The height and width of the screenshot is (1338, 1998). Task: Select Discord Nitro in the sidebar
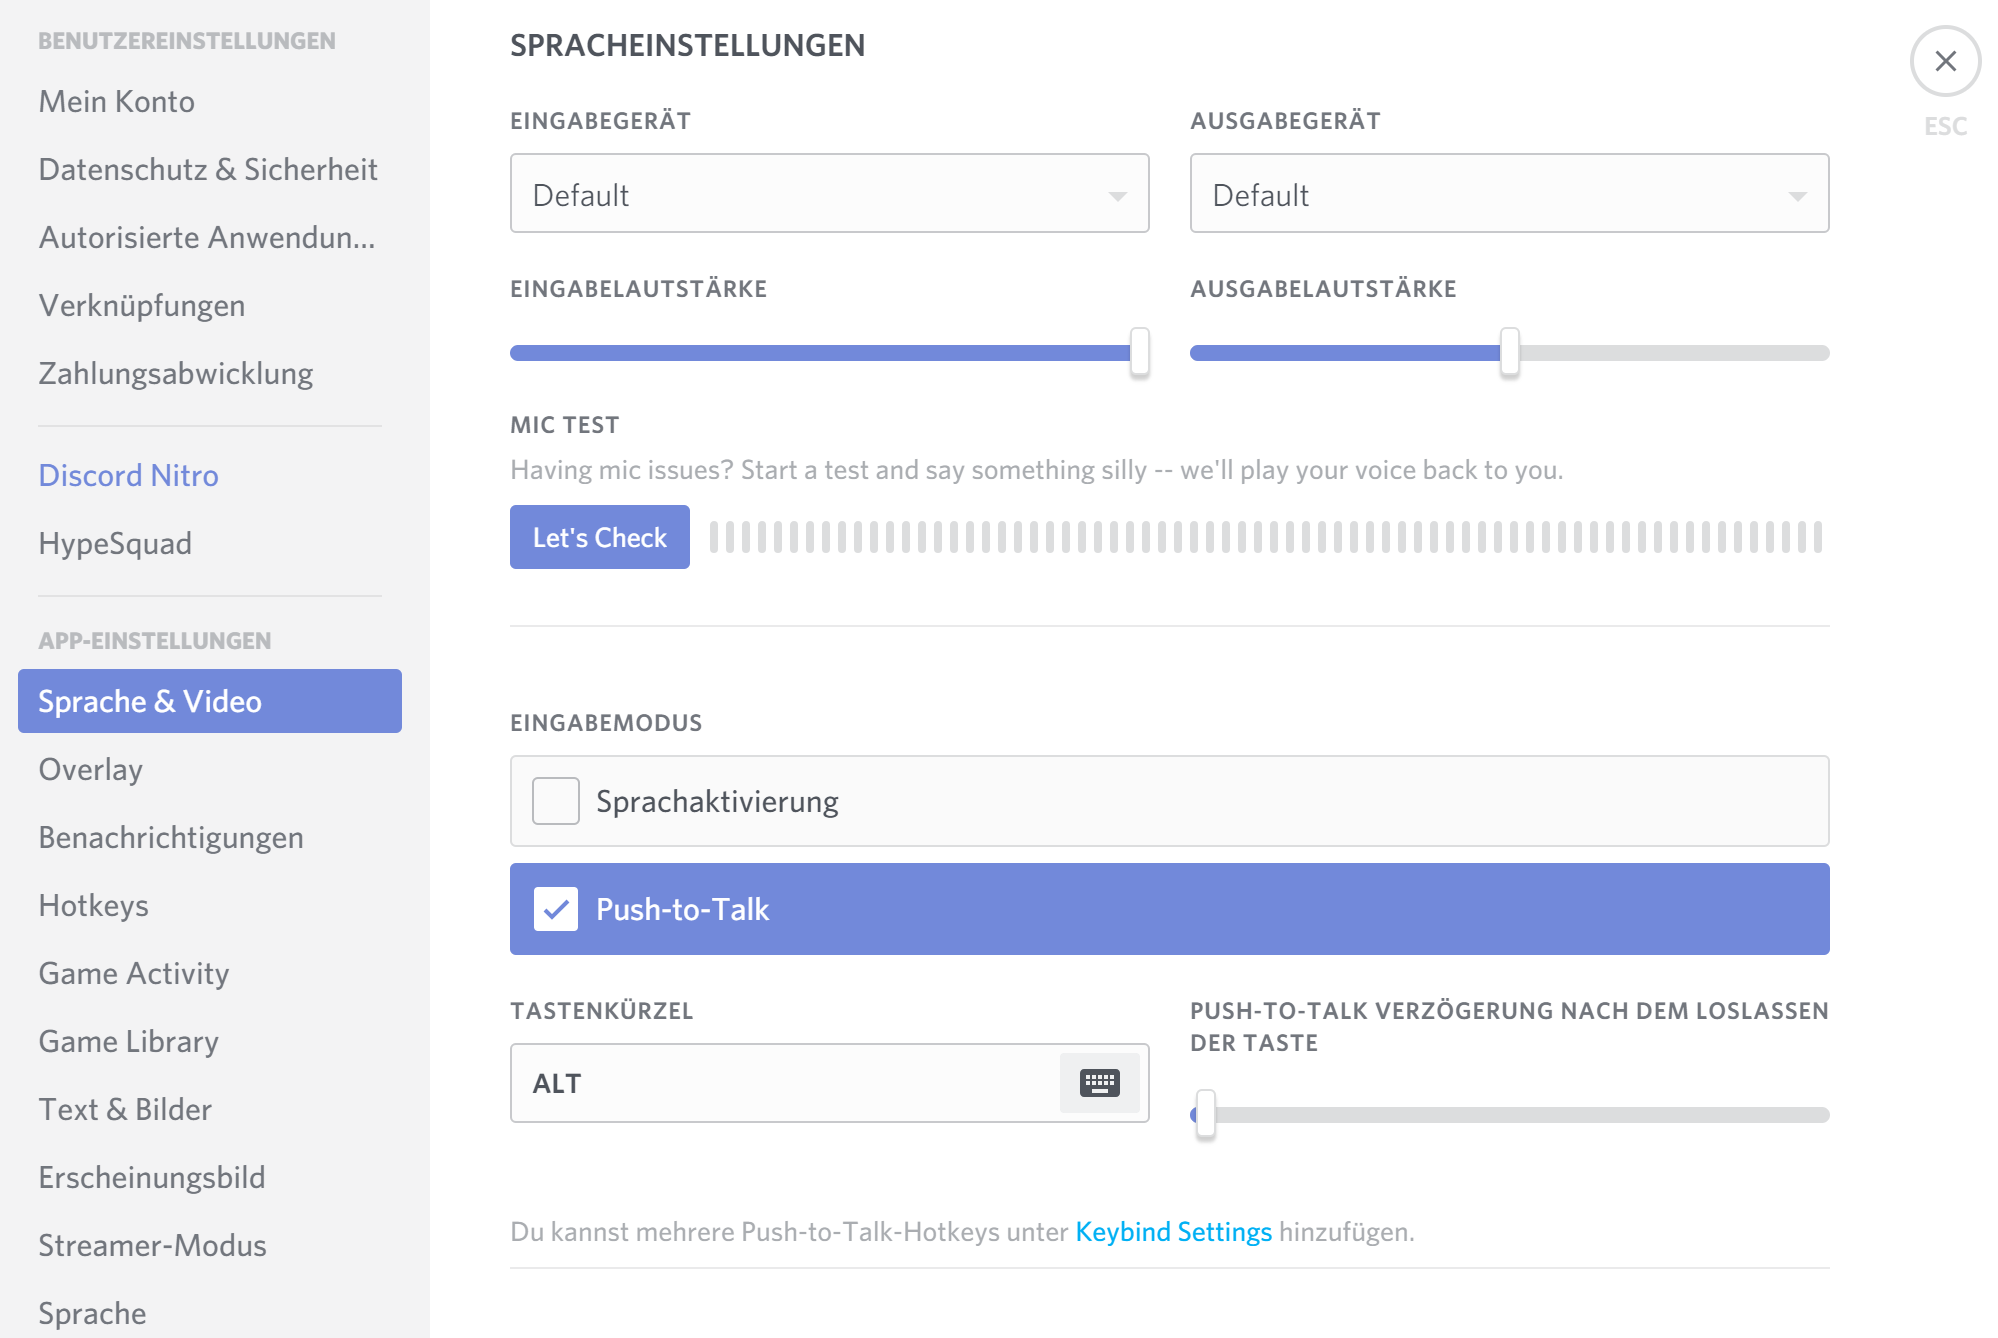pos(129,476)
